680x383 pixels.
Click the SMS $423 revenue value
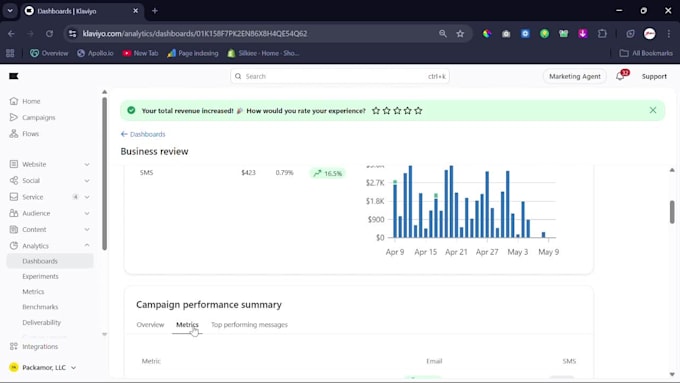(x=248, y=173)
